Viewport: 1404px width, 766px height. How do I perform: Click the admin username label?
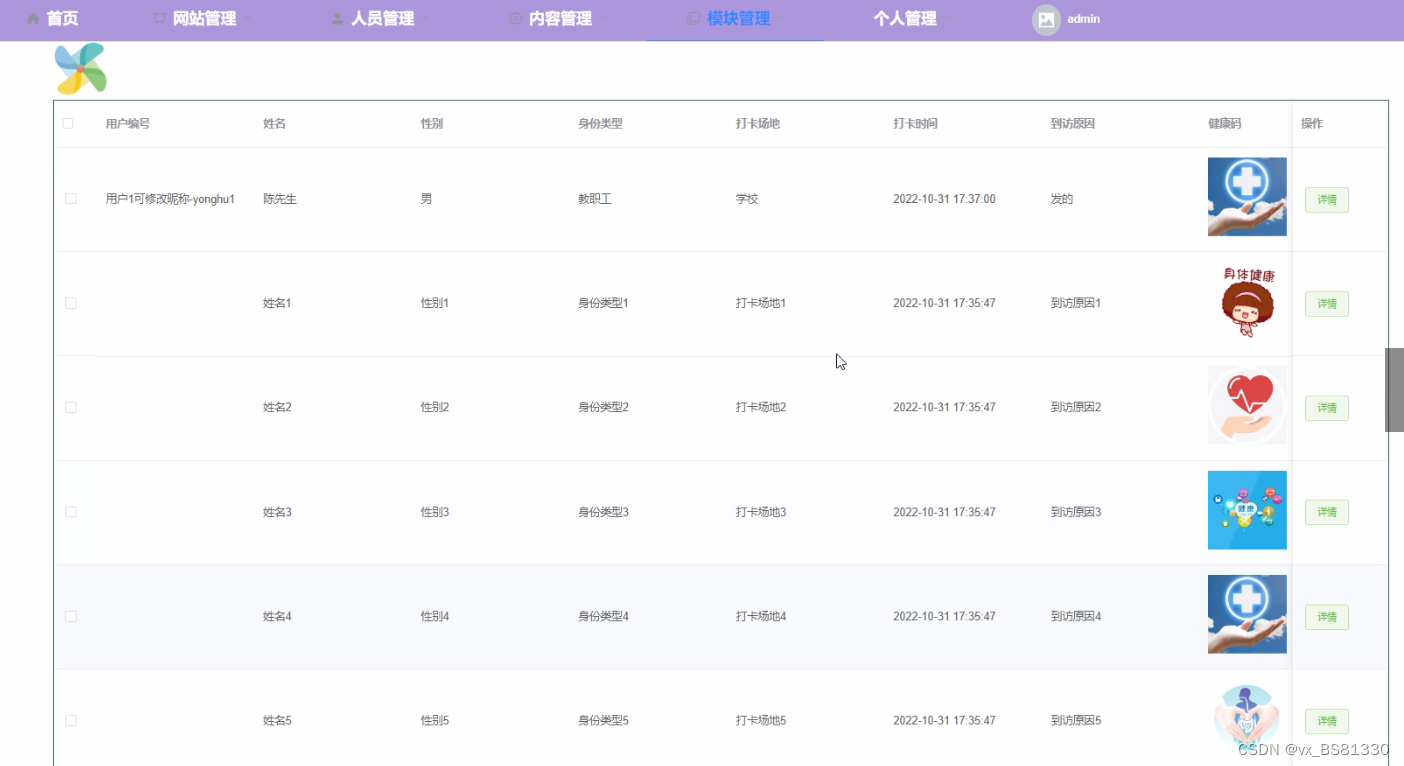[x=1083, y=19]
